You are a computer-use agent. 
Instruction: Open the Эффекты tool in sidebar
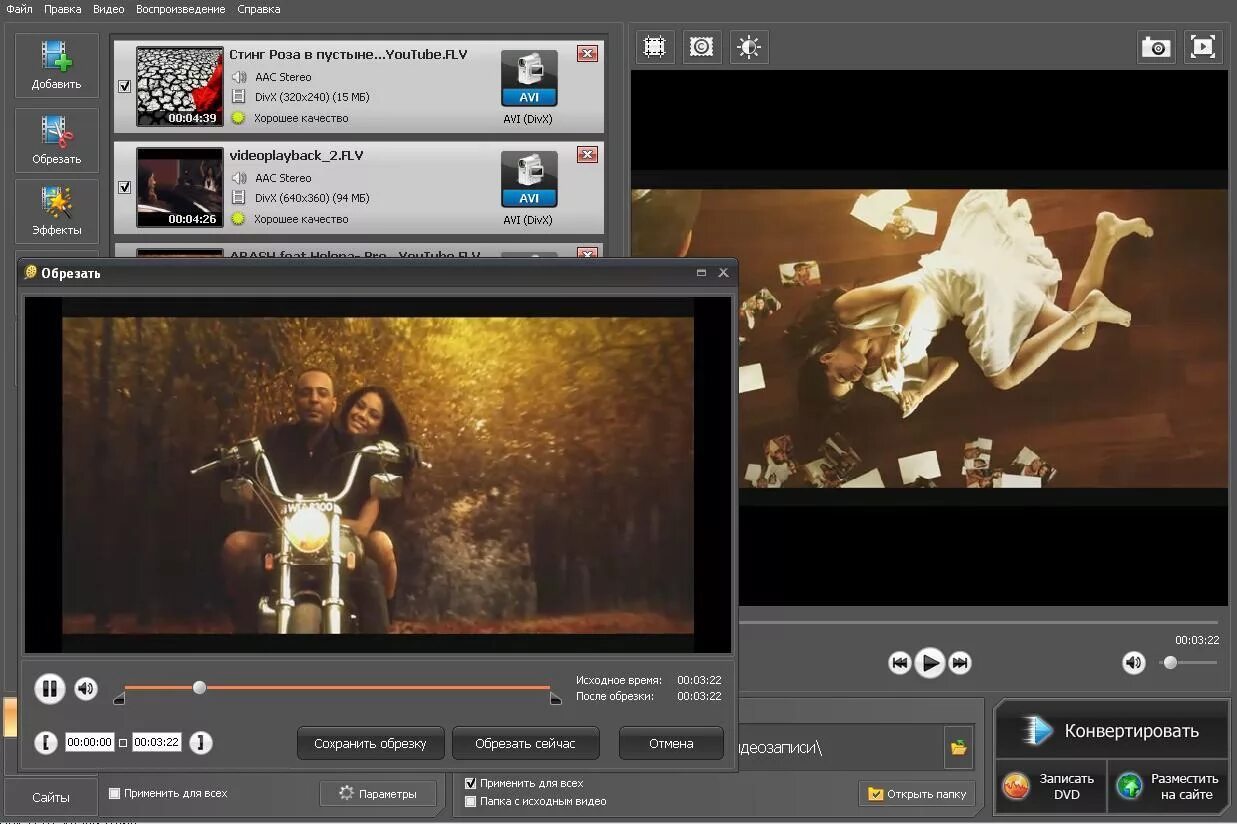point(57,211)
